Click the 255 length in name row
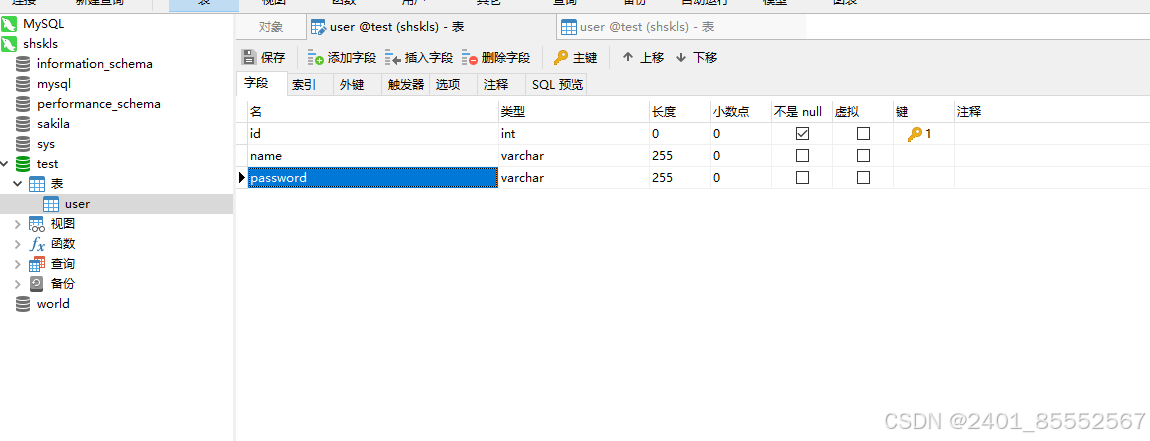The image size is (1150, 441). pyautogui.click(x=679, y=156)
